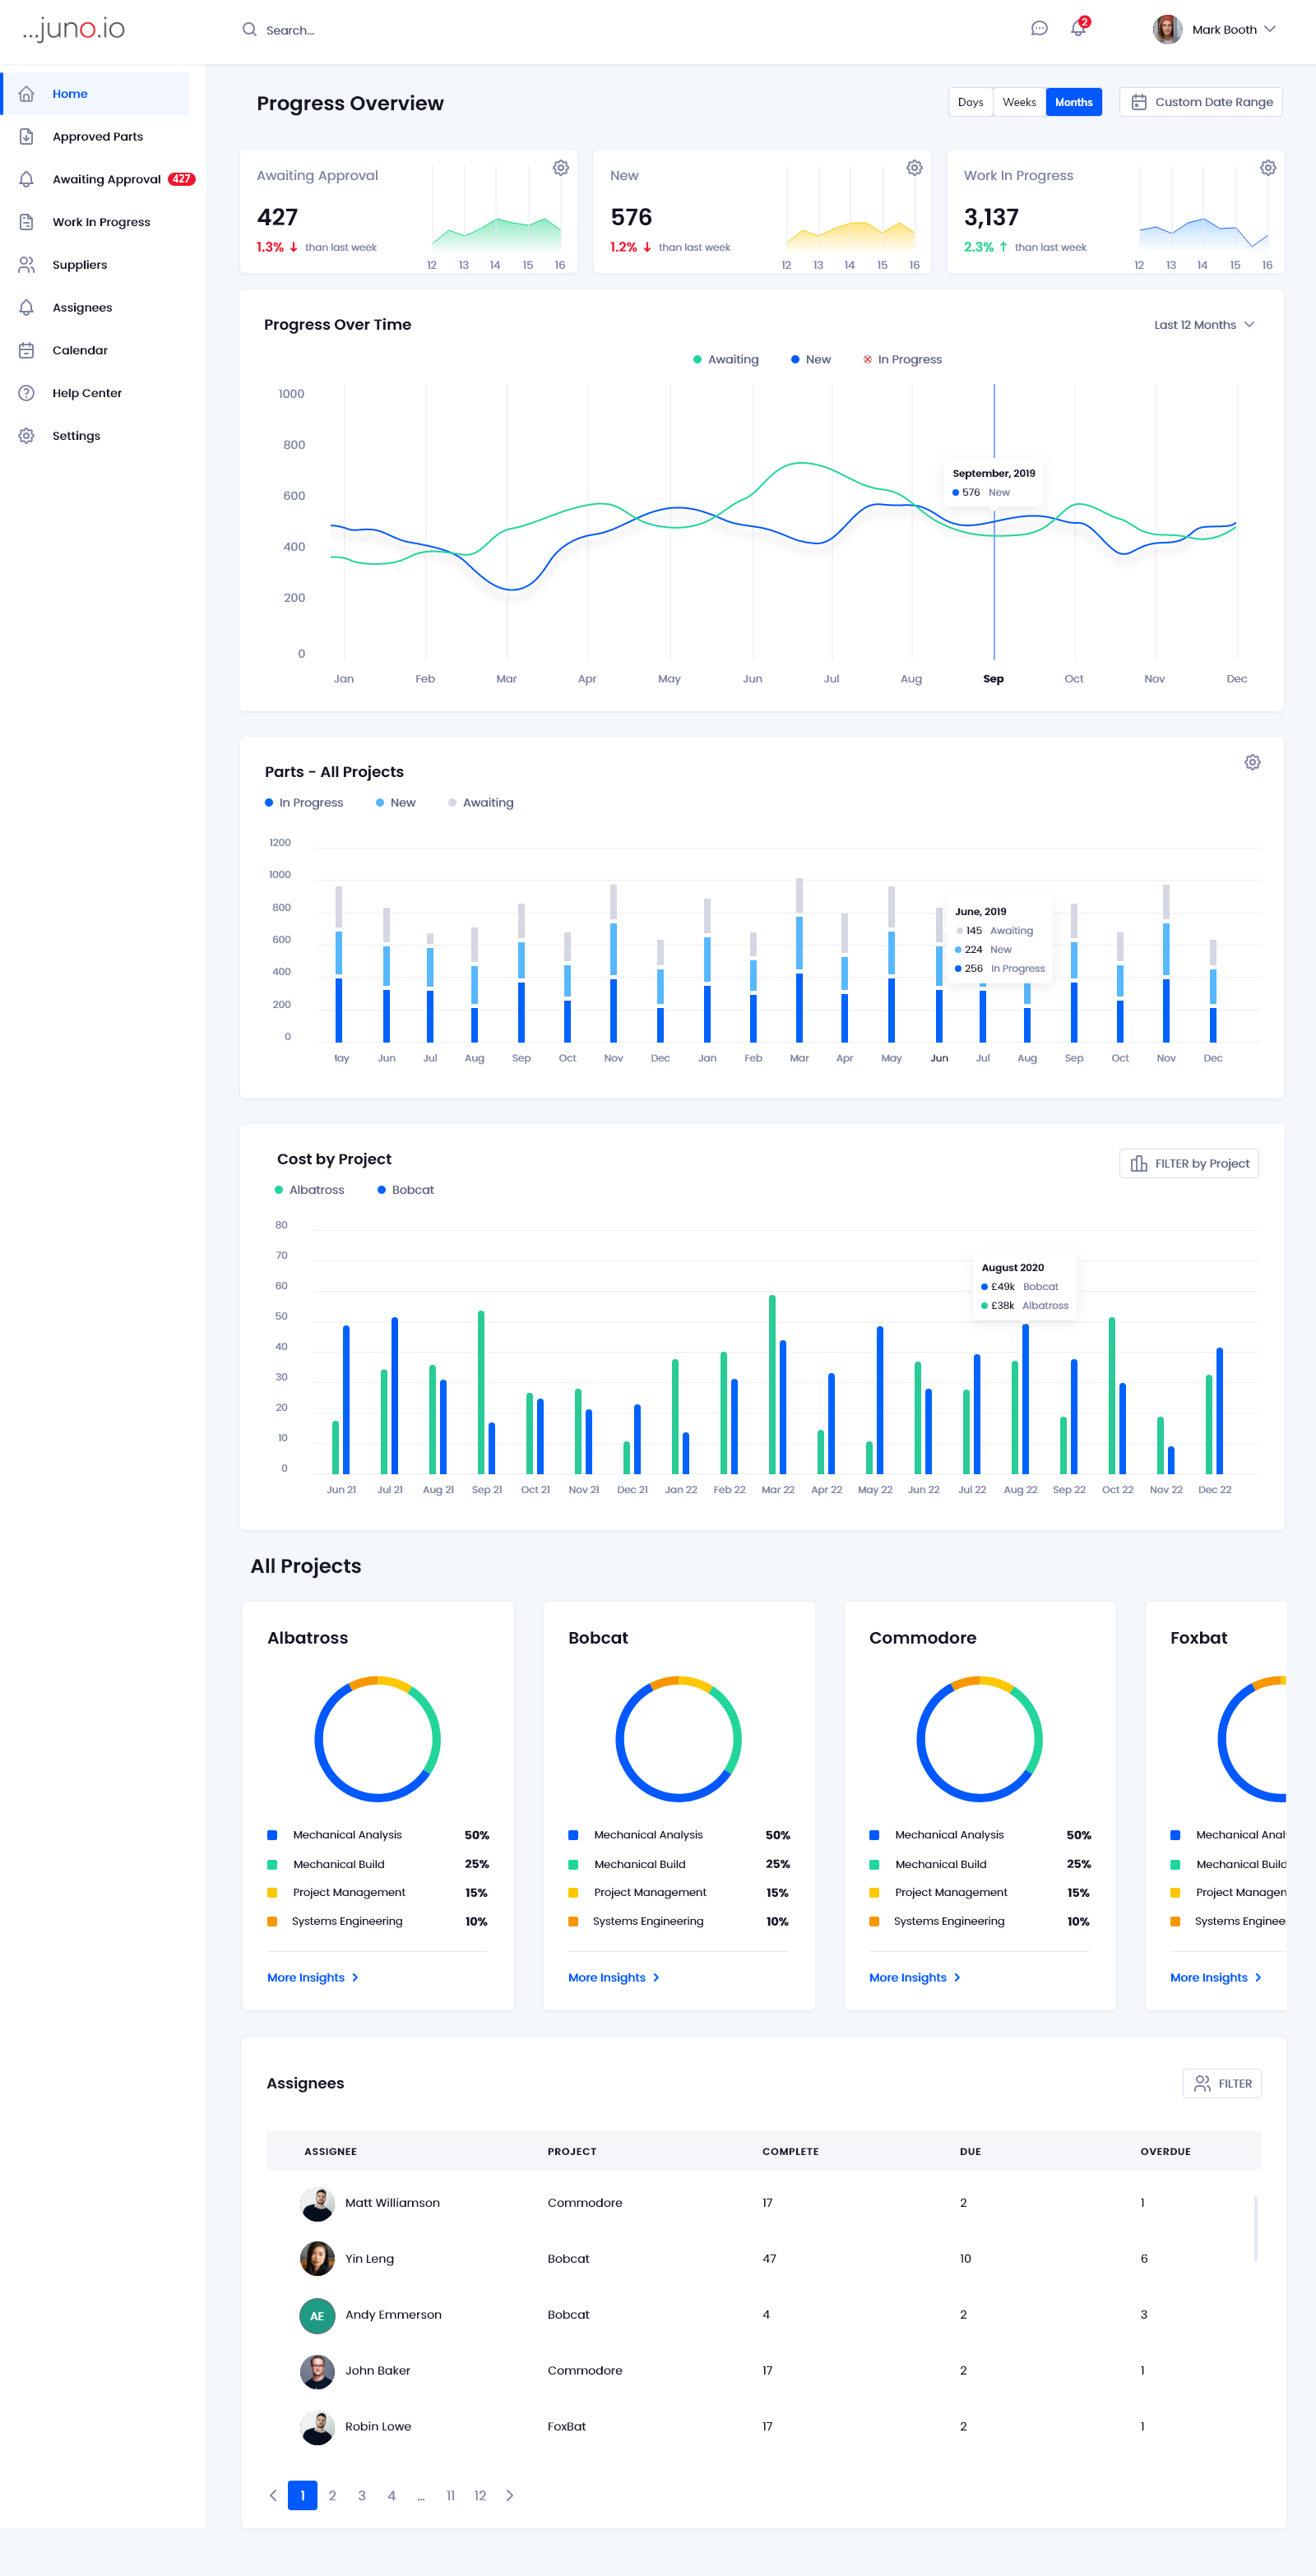Click gear icon on Work In Progress card
The image size is (1316, 2576).
1267,168
